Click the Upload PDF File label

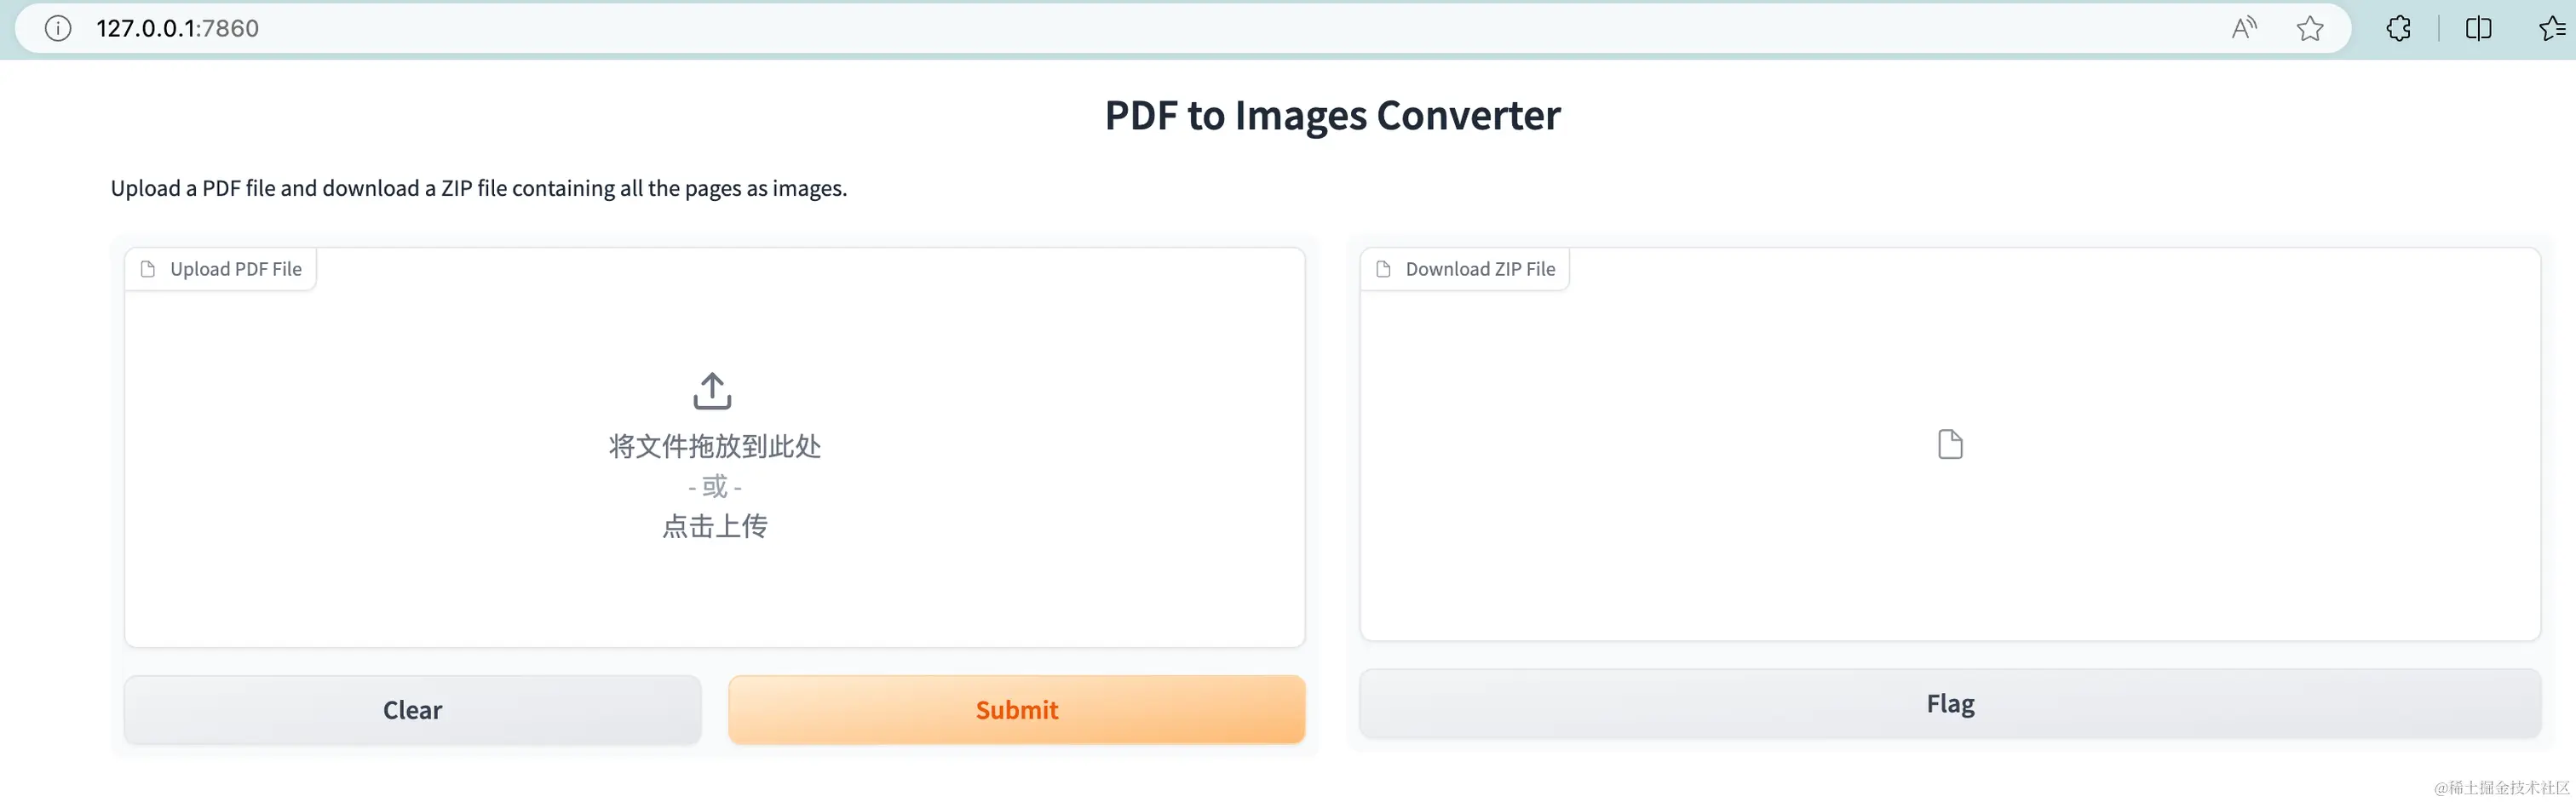click(236, 269)
